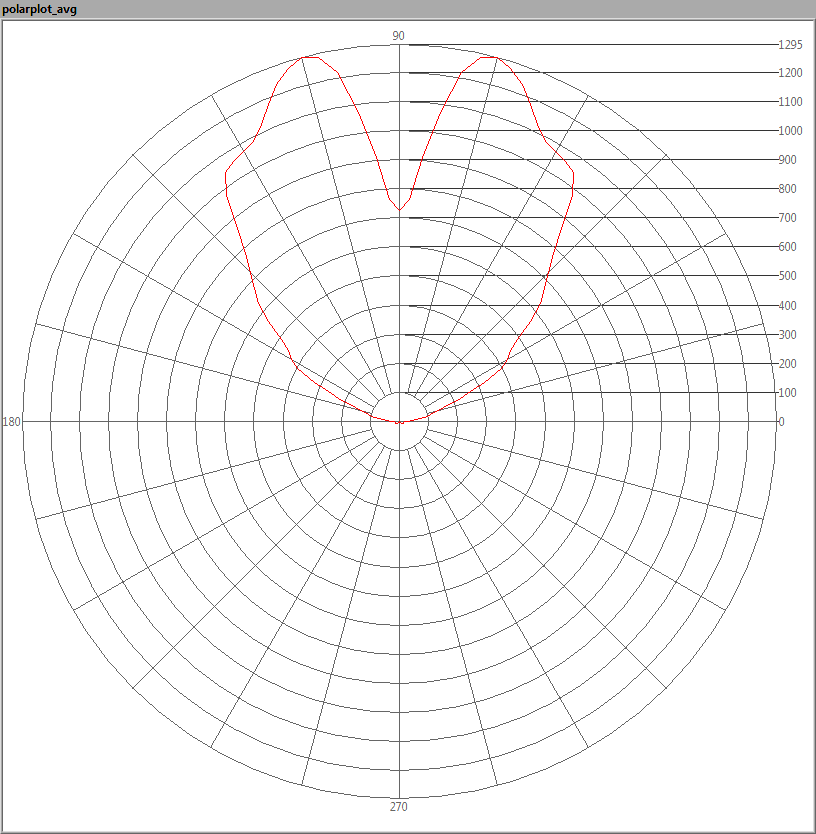Image resolution: width=816 pixels, height=834 pixels.
Task: Pick the 300 radial scale label
Action: 788,335
